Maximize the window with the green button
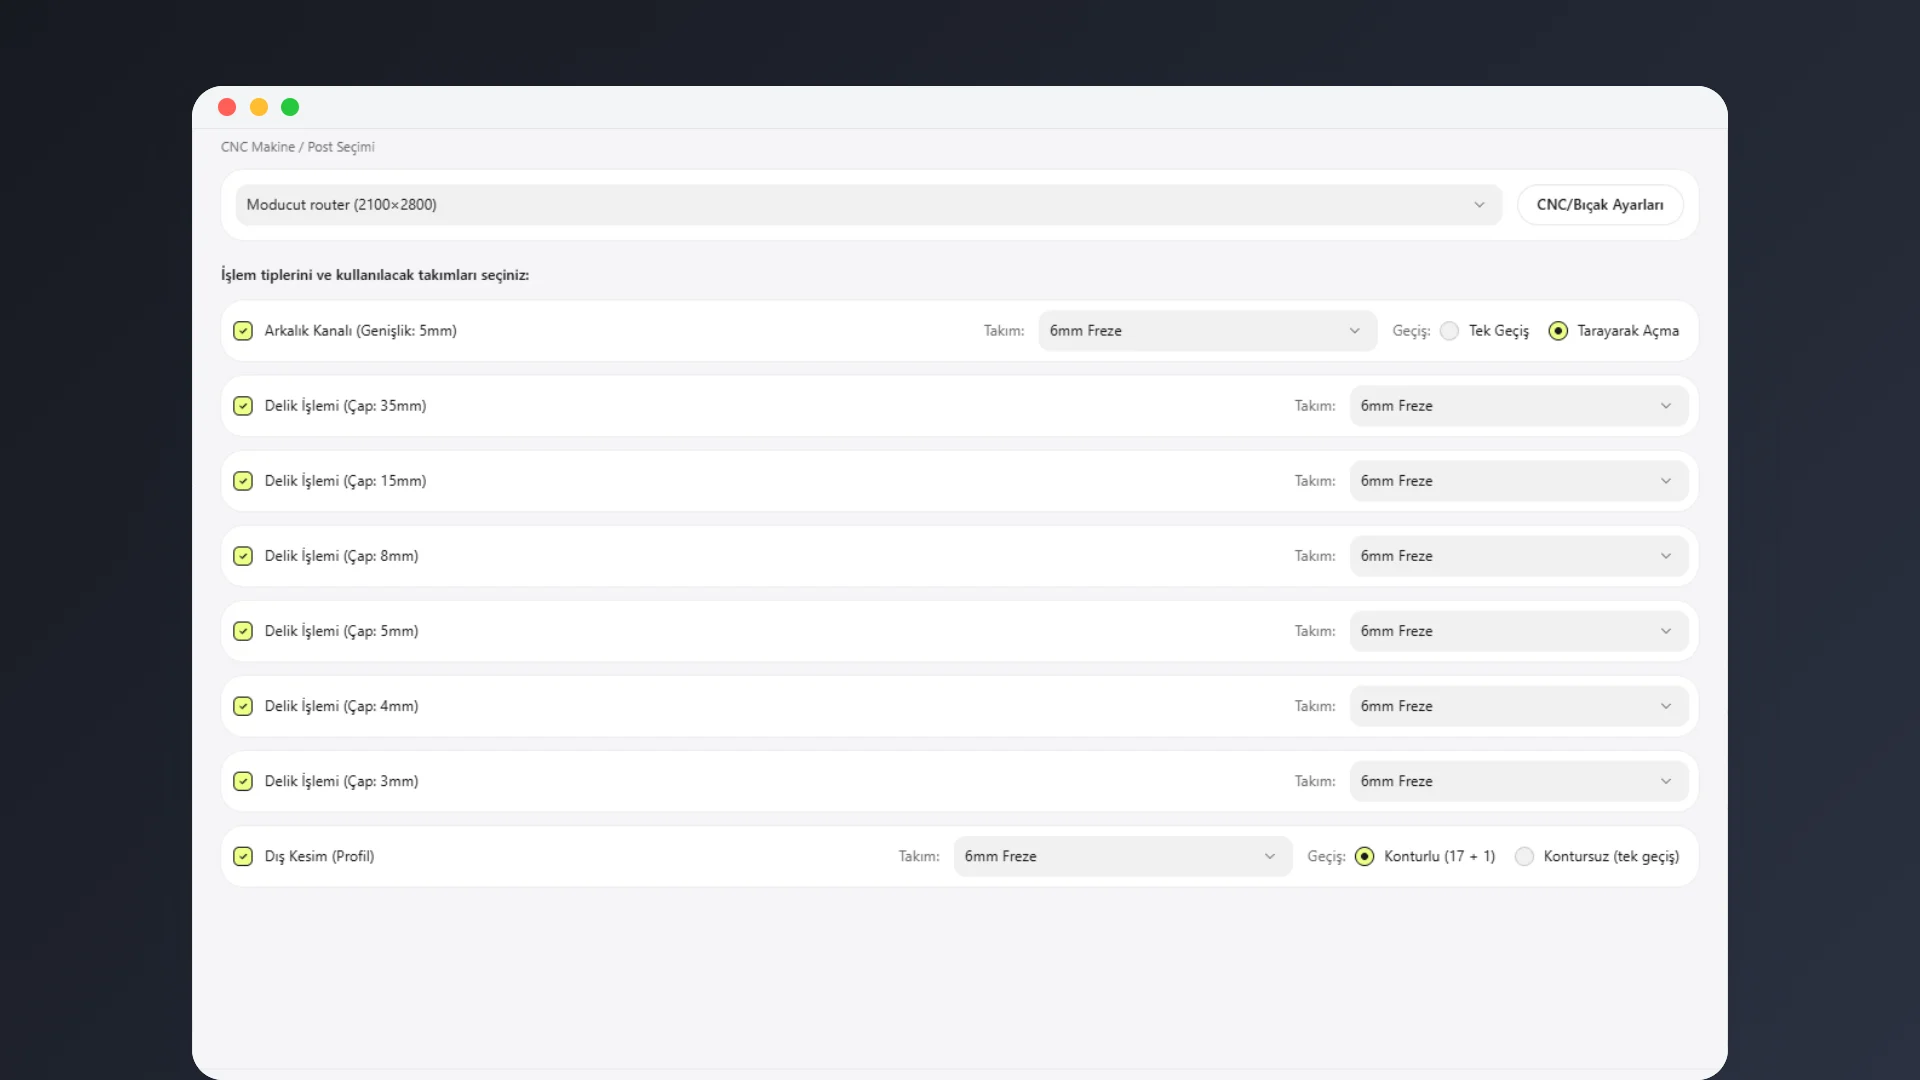 point(290,107)
